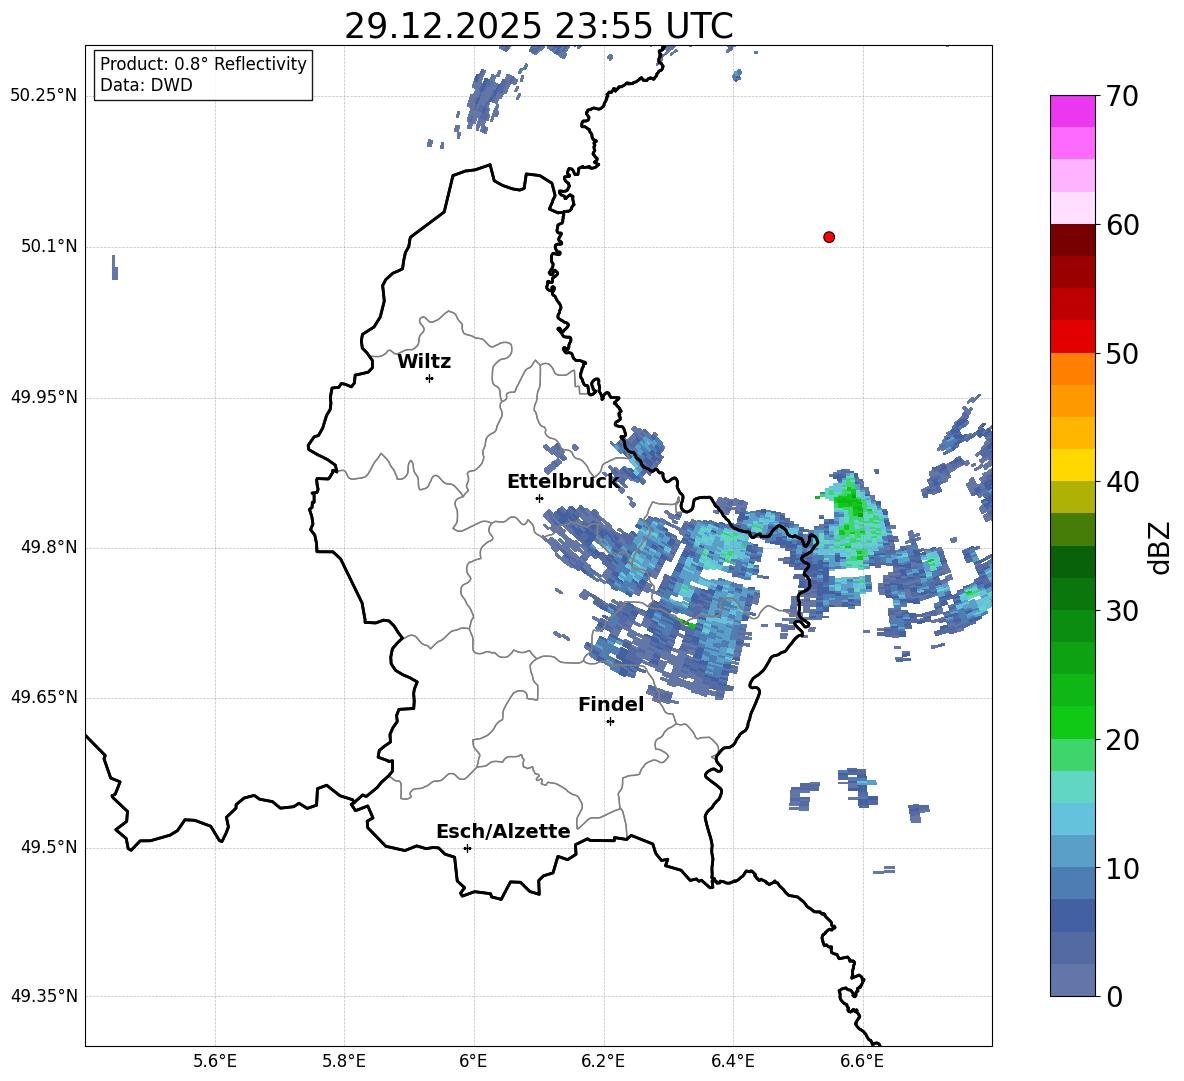This screenshot has width=1184, height=1081.
Task: Click the 70 value on the colorbar
Action: (1121, 97)
